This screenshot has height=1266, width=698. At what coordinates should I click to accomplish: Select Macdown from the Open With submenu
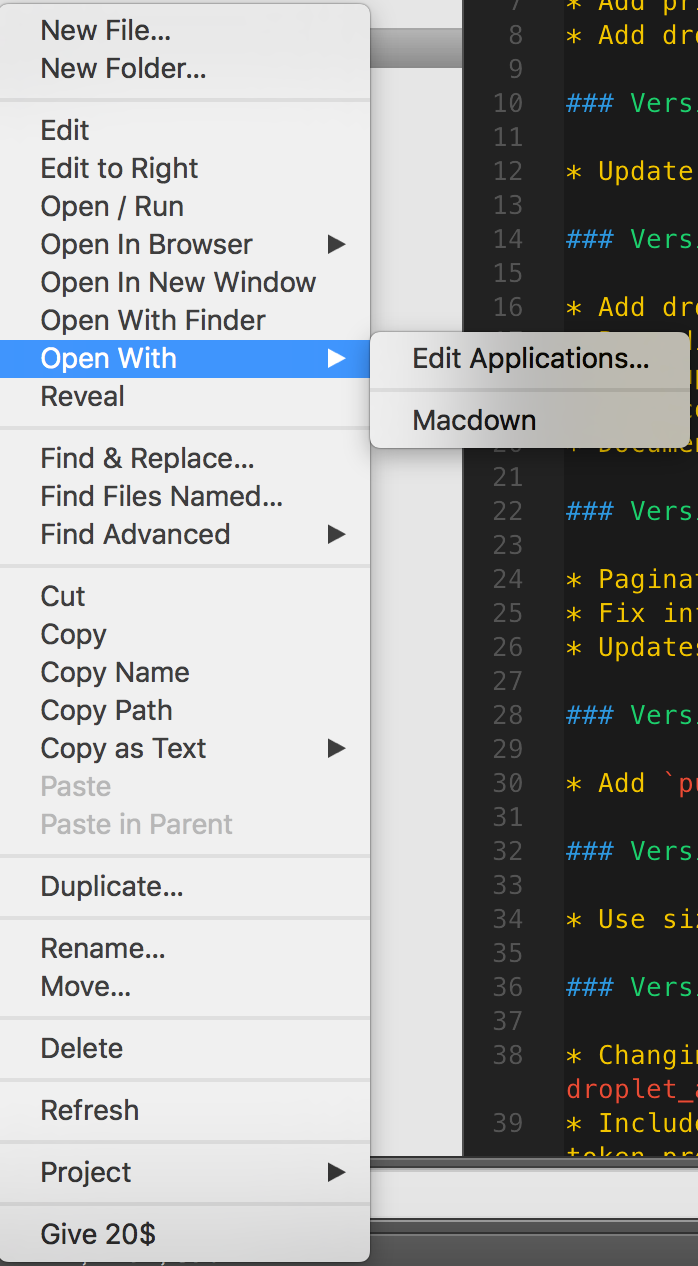pyautogui.click(x=474, y=421)
